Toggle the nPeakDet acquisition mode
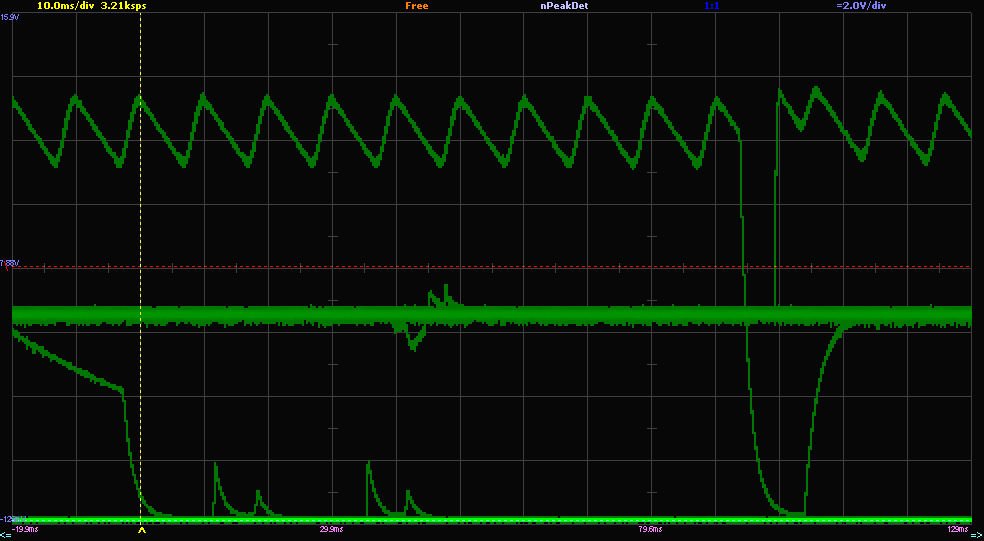 pyautogui.click(x=563, y=6)
